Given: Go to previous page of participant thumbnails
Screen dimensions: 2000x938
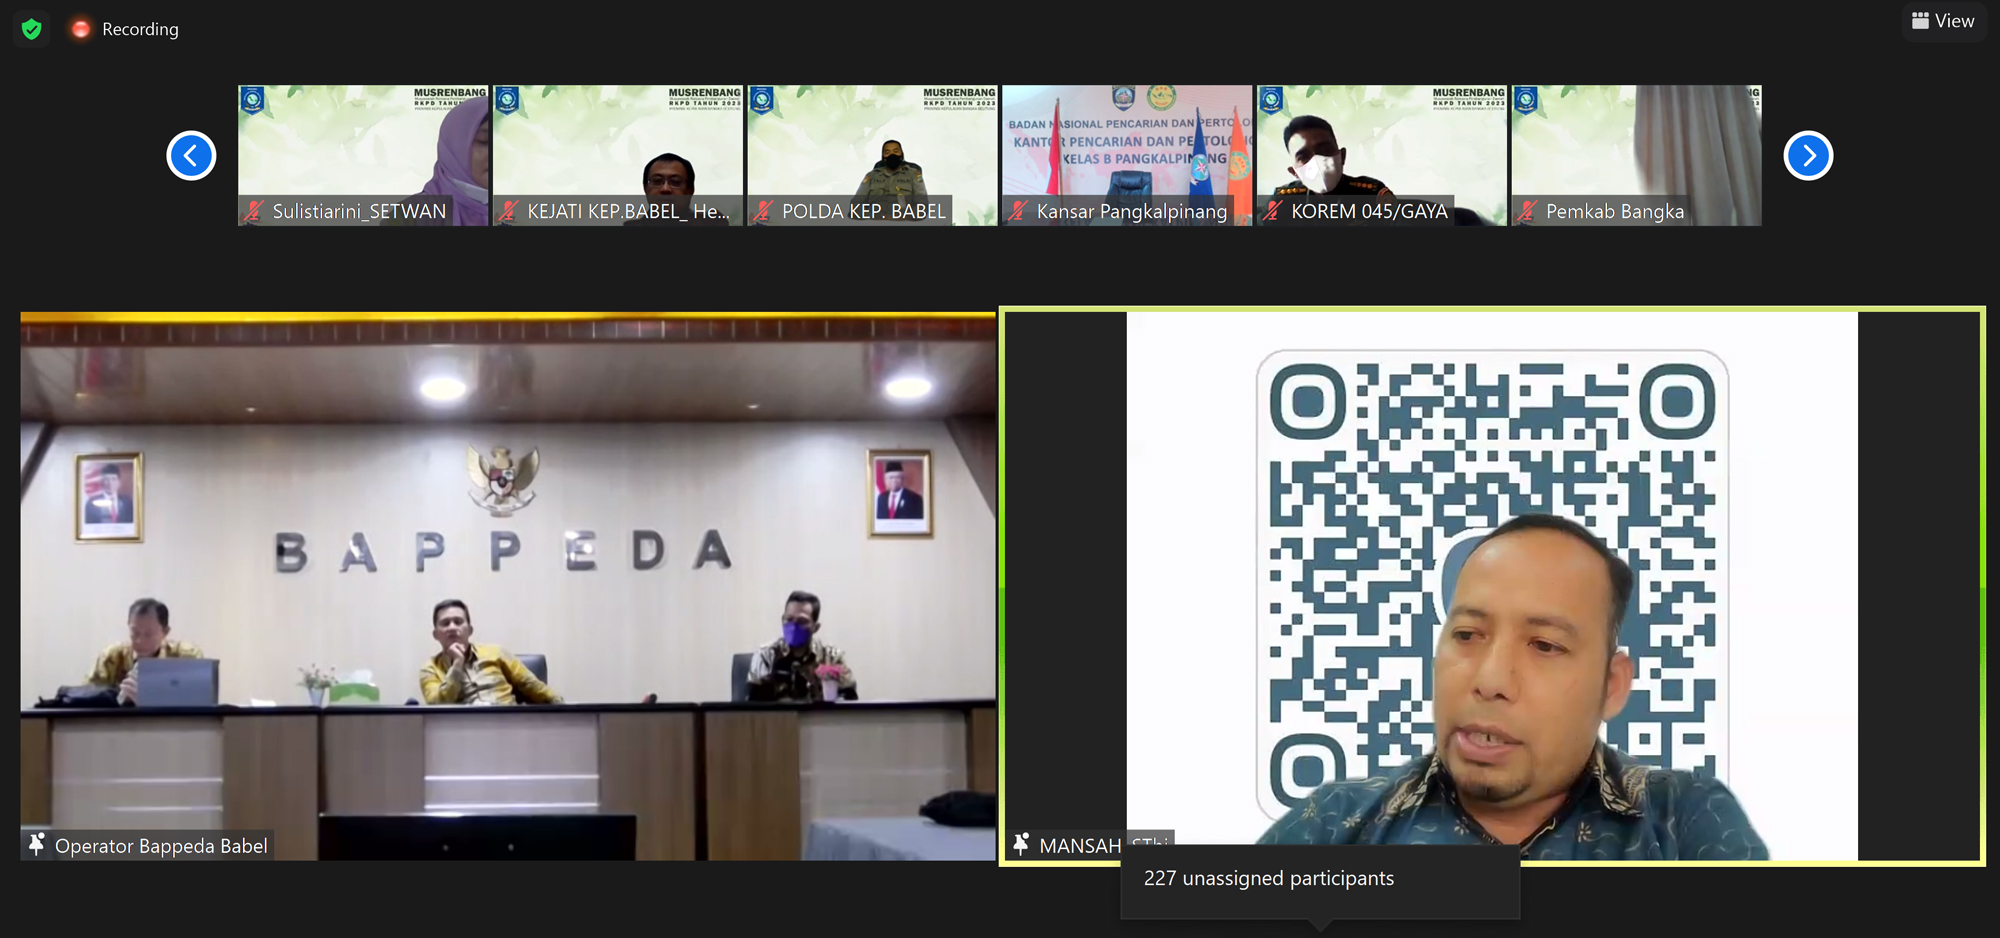Looking at the screenshot, I should point(191,155).
